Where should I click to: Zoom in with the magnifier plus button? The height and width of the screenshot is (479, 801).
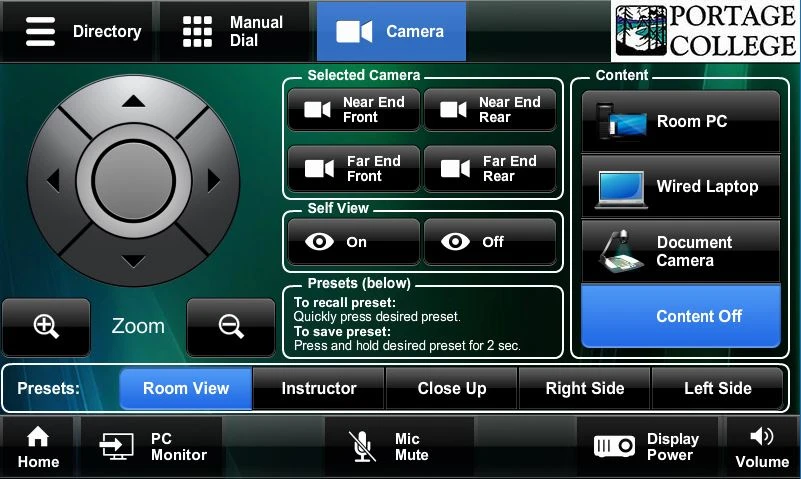coord(46,326)
